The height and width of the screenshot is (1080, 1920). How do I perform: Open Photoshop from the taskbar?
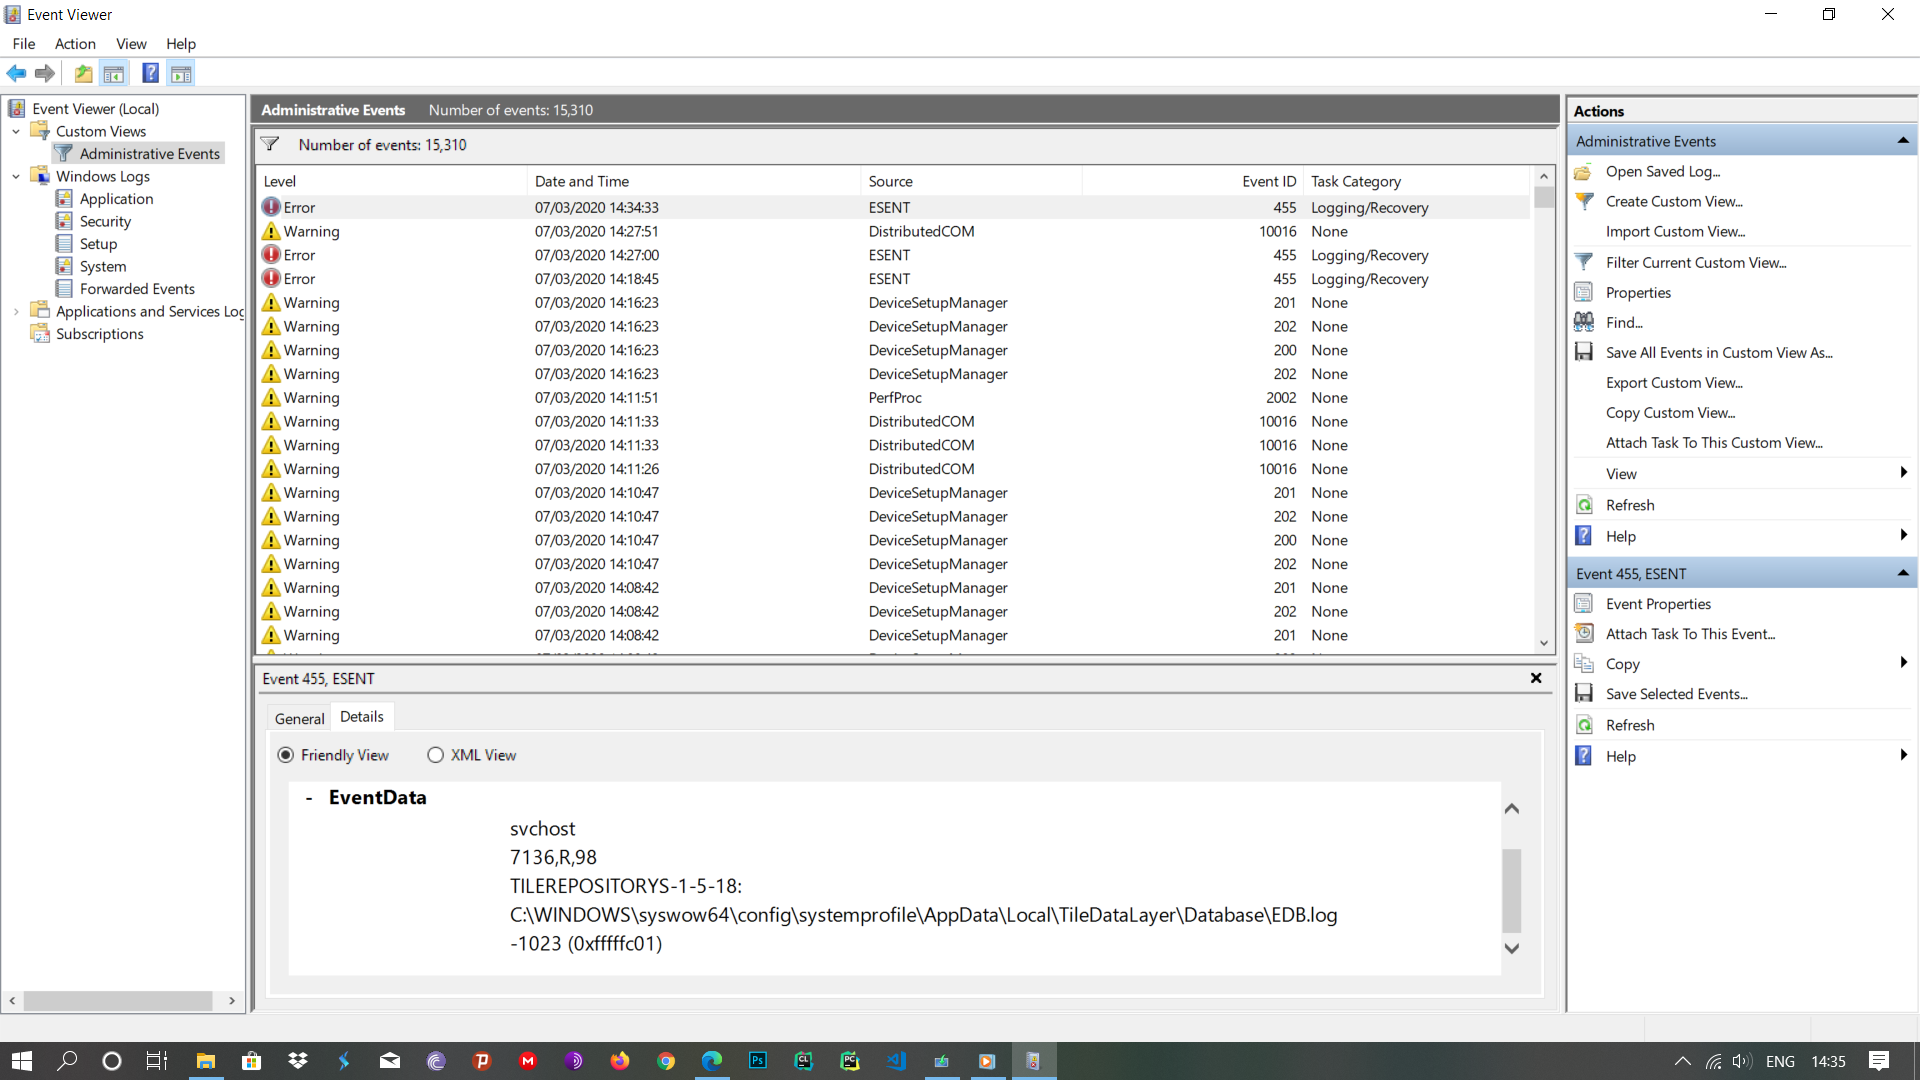758,1061
